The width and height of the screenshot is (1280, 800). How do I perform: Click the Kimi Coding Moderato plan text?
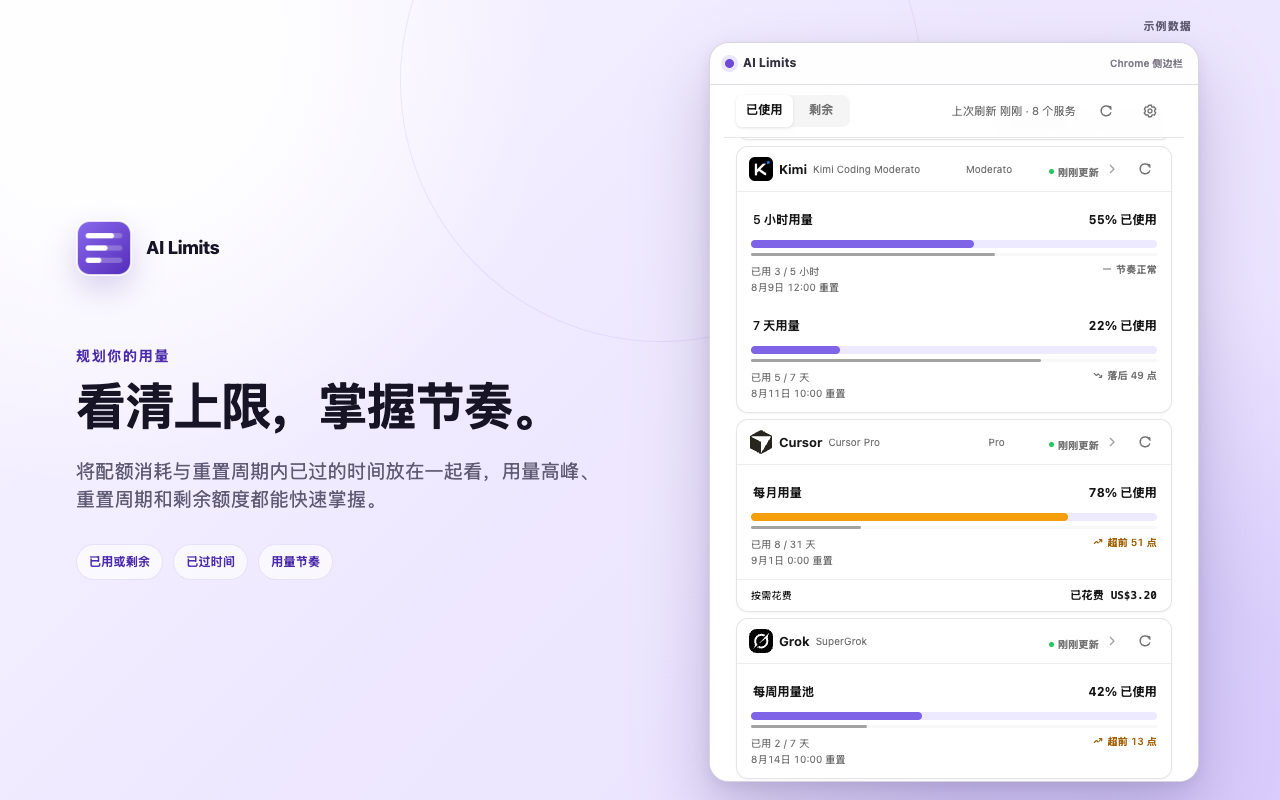click(x=866, y=170)
